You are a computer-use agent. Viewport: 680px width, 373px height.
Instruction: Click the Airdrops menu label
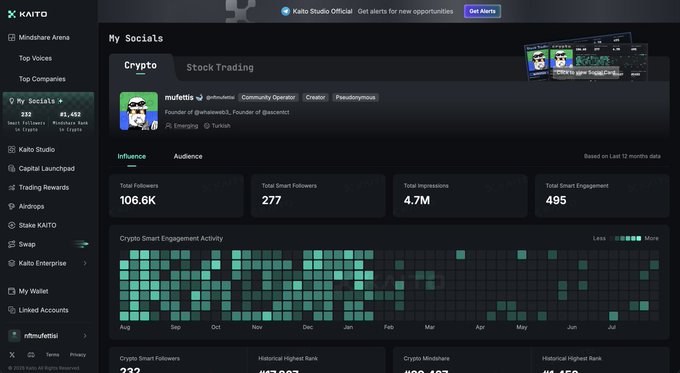(31, 206)
